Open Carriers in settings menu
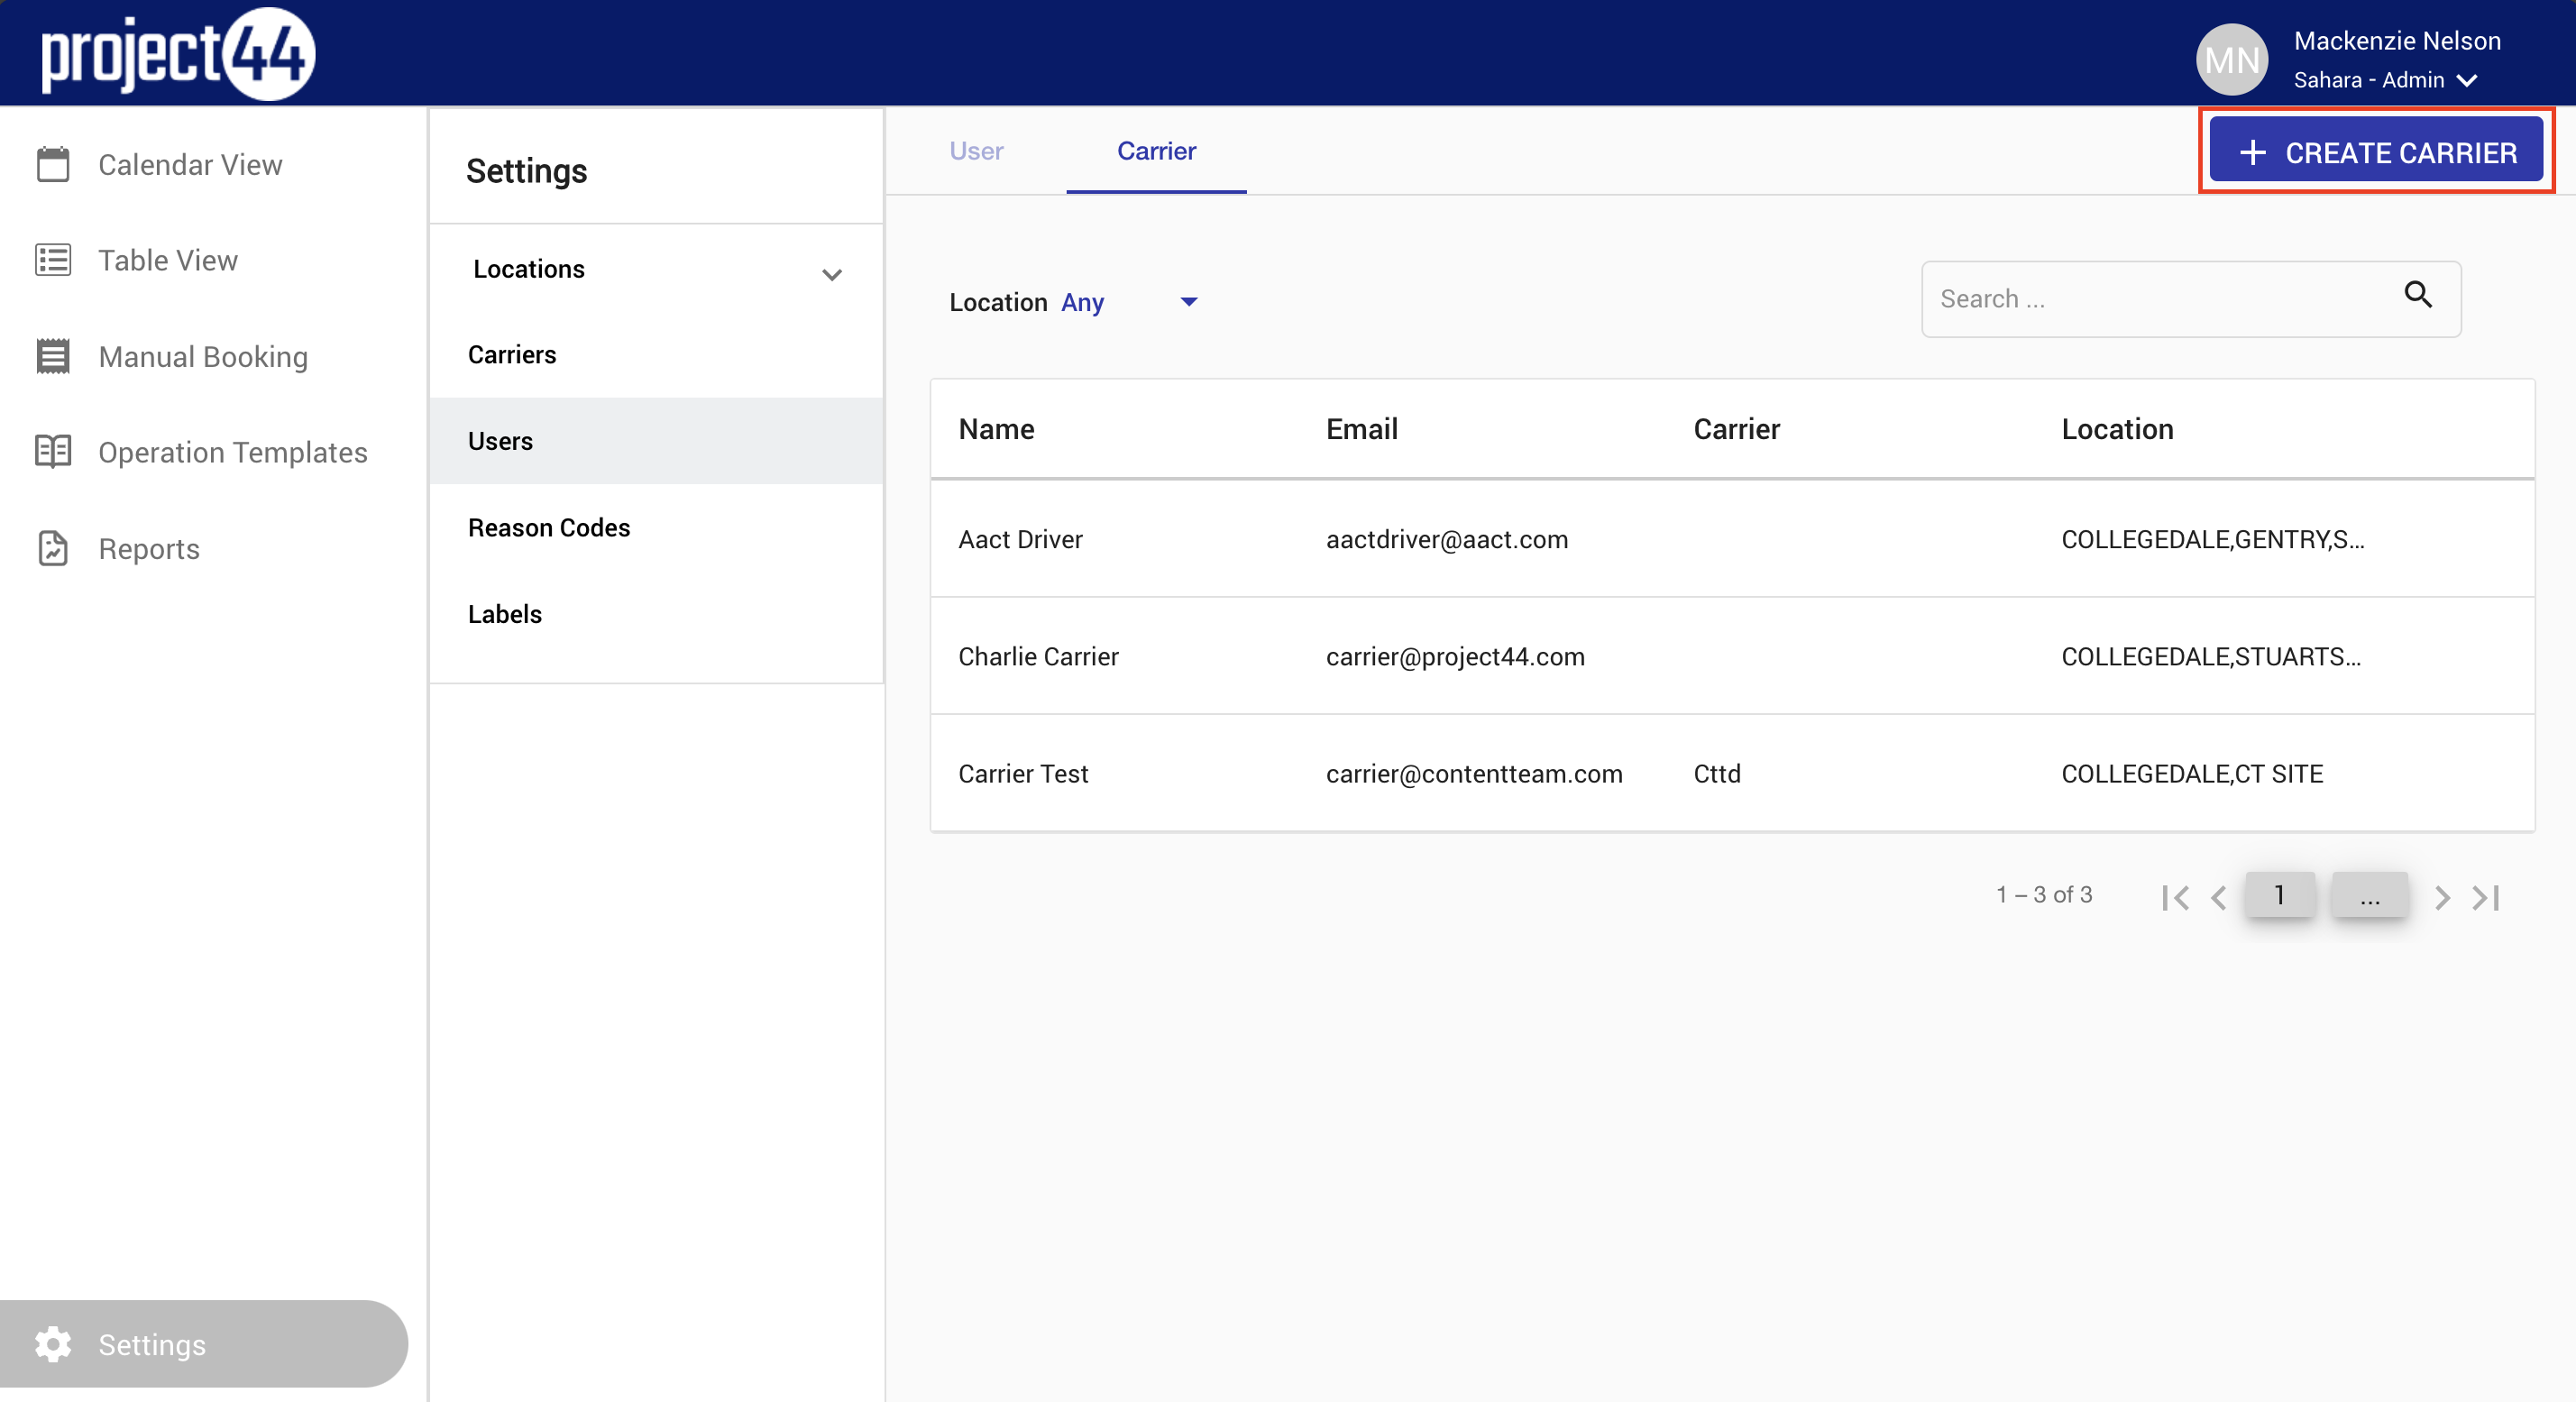This screenshot has height=1402, width=2576. pos(656,355)
